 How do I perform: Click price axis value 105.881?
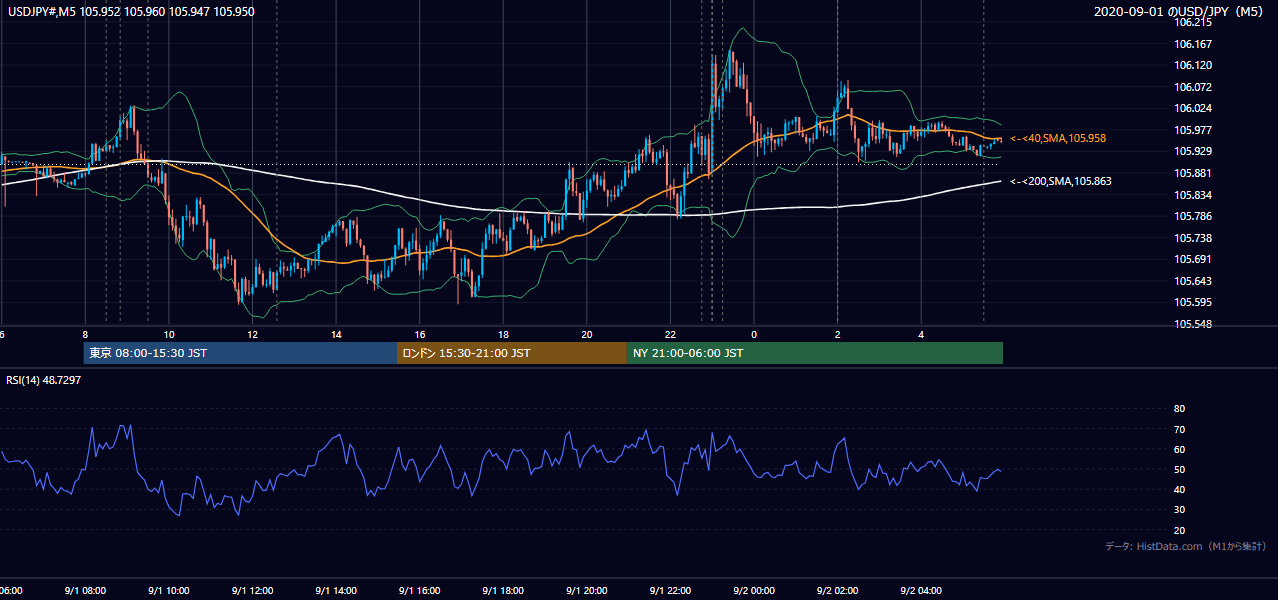[1193, 173]
